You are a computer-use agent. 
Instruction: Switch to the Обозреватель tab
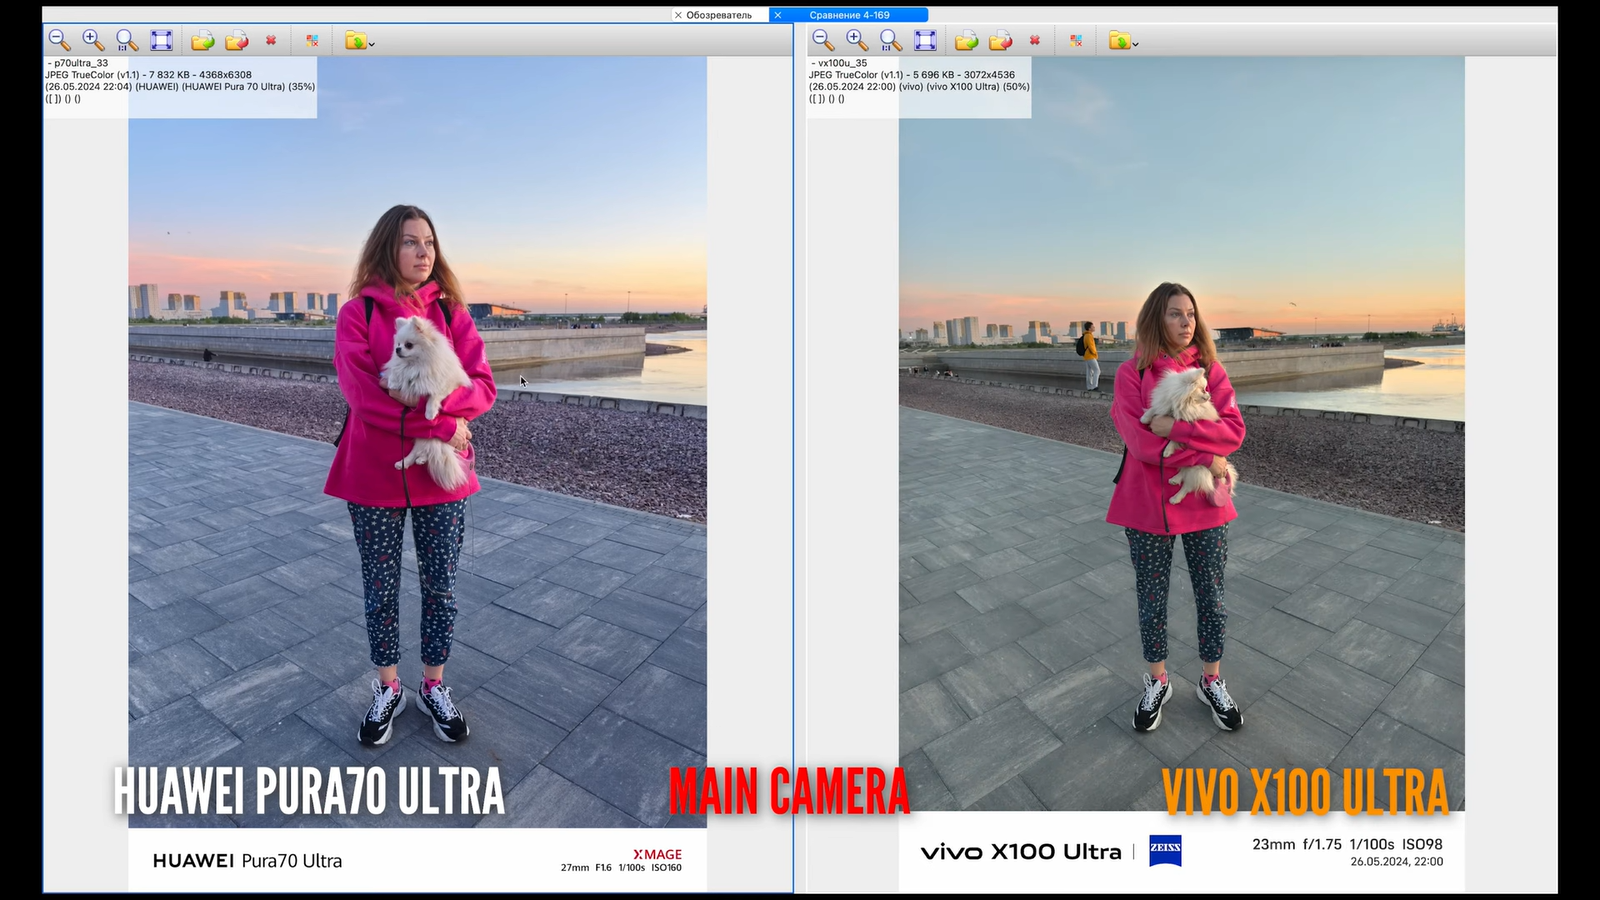click(x=719, y=15)
